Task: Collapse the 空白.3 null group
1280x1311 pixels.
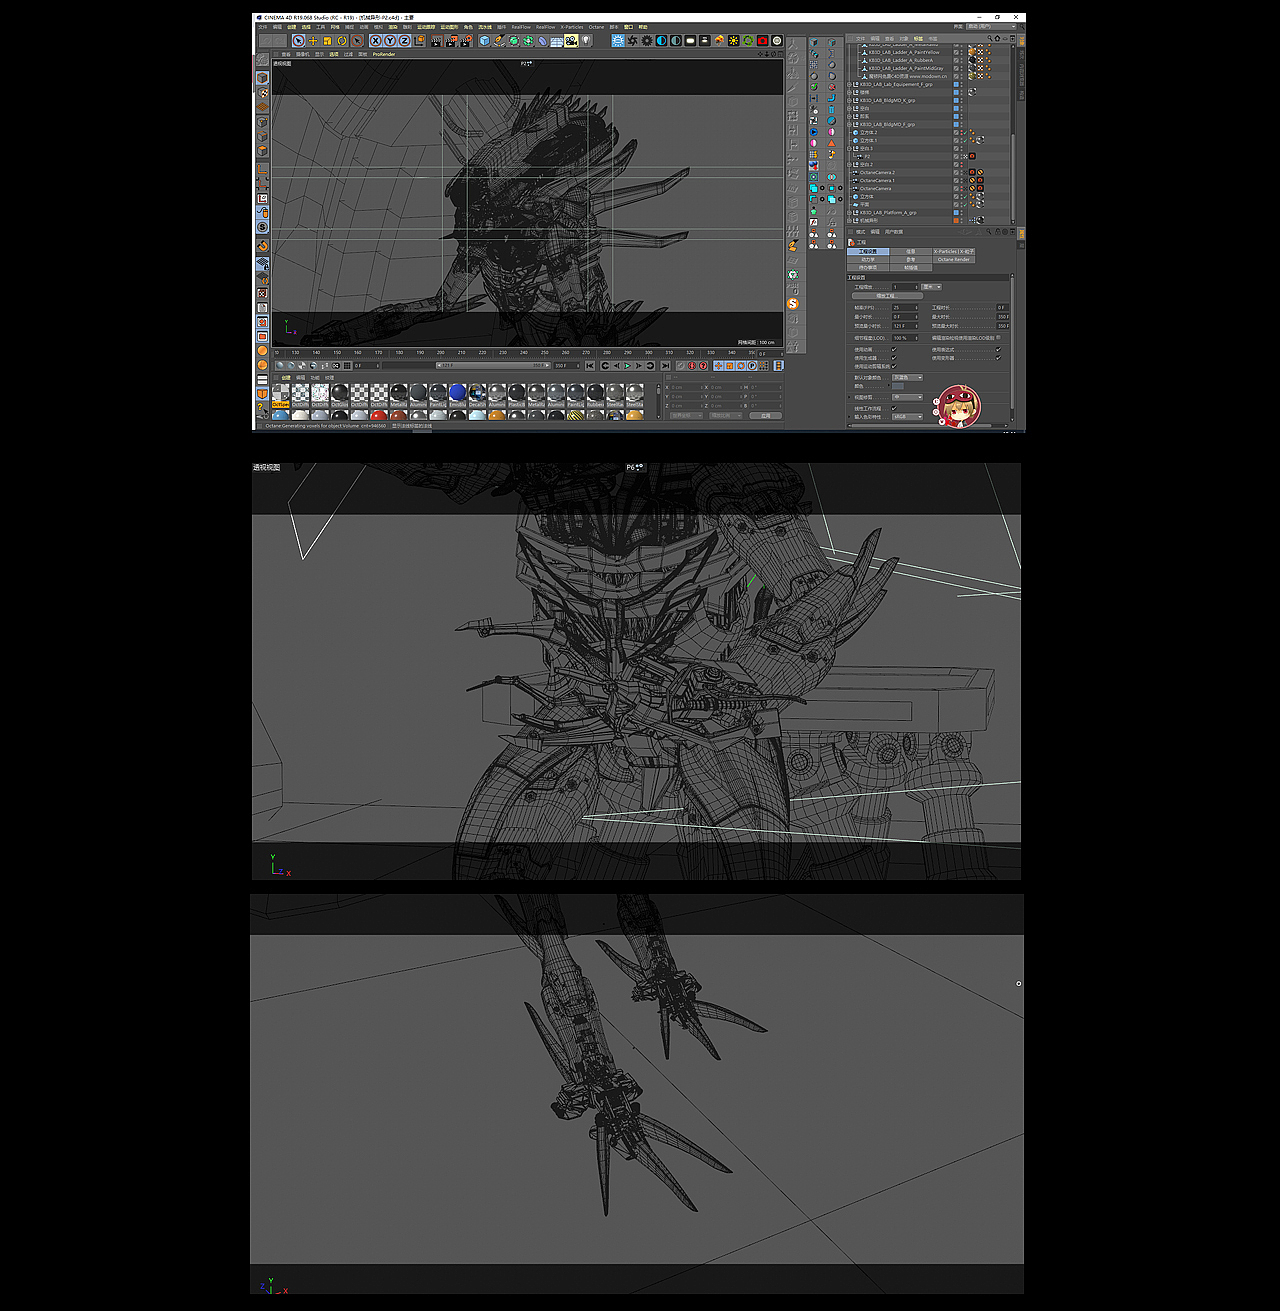Action: tap(849, 149)
